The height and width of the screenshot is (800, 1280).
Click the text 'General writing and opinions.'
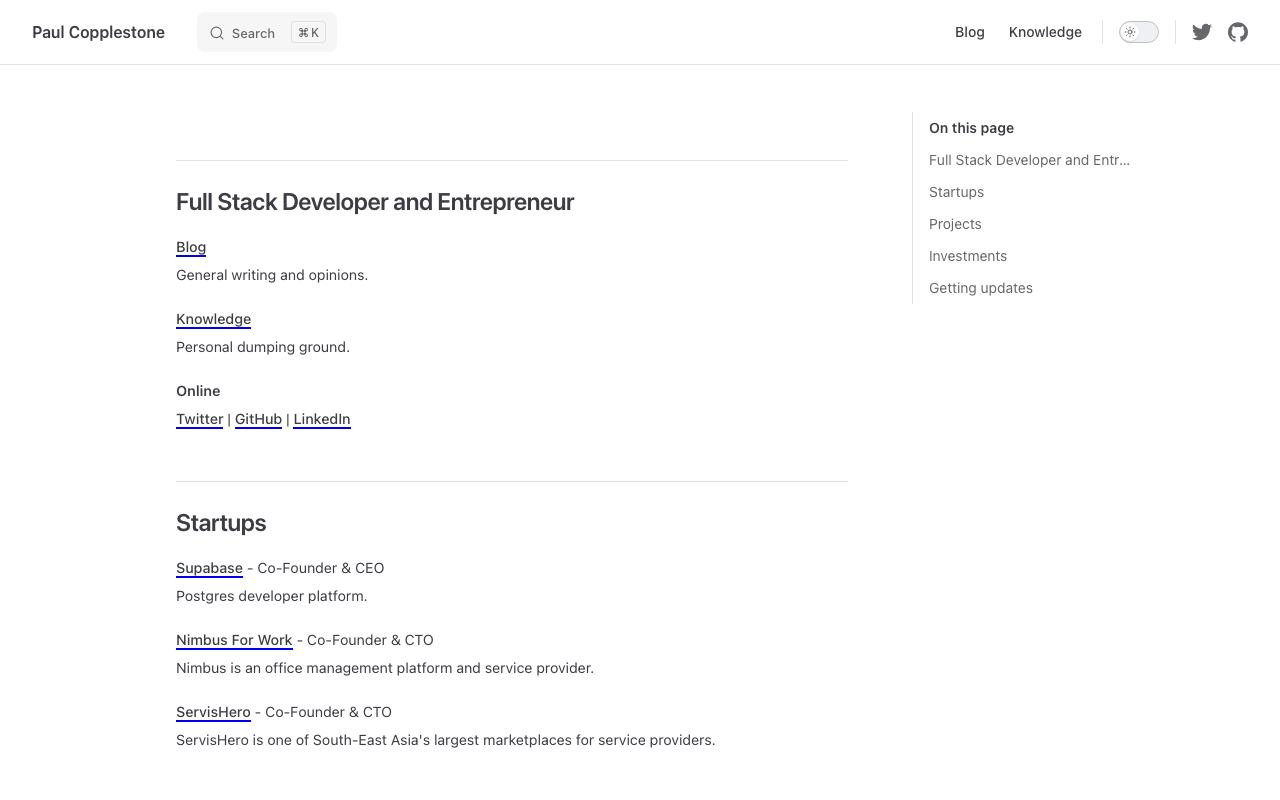point(272,275)
